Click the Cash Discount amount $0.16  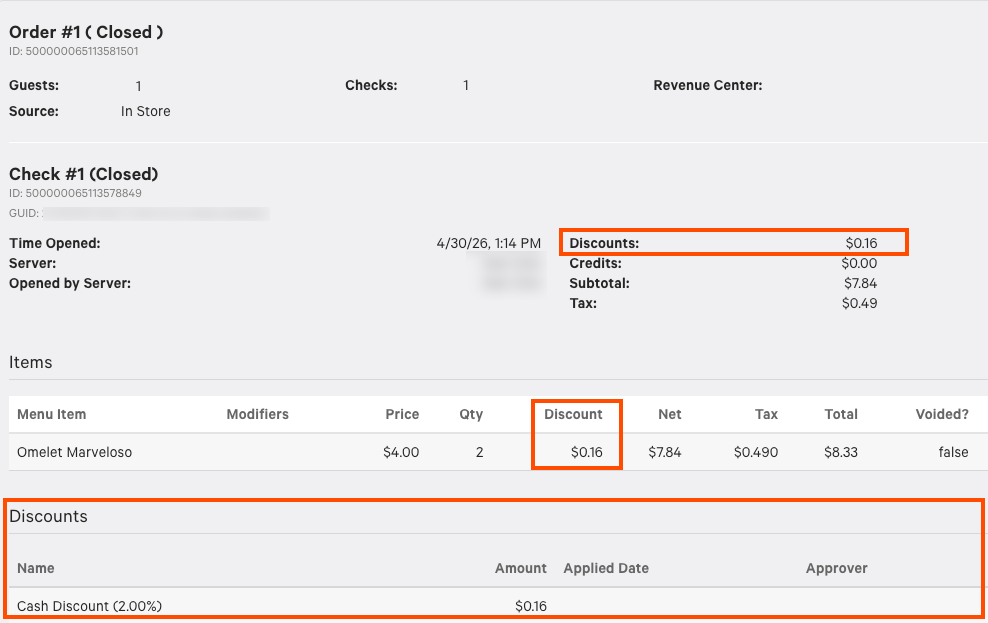(x=531, y=606)
